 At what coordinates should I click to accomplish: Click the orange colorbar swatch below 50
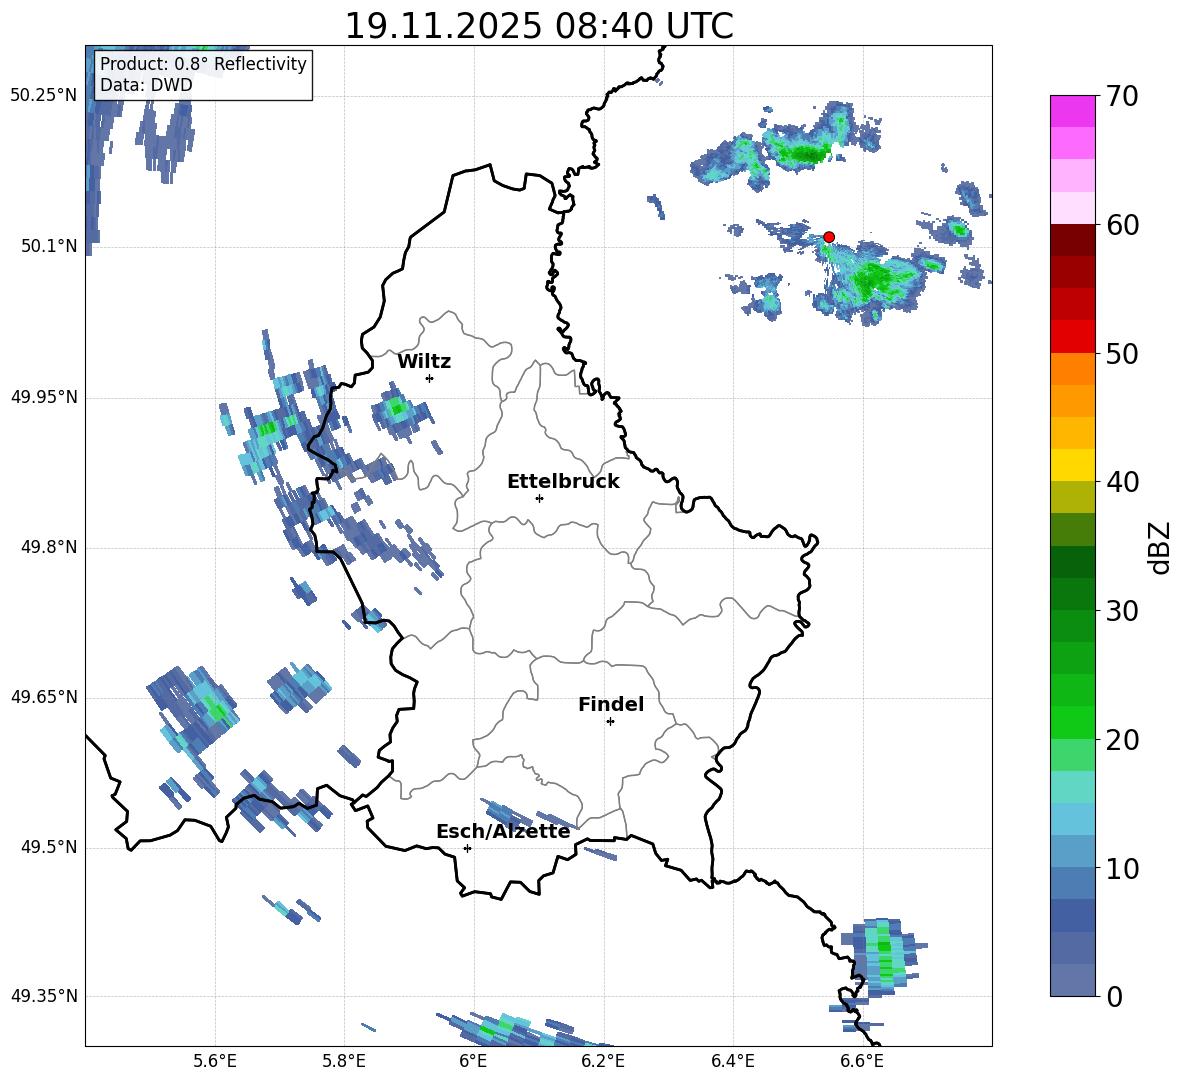point(1072,369)
